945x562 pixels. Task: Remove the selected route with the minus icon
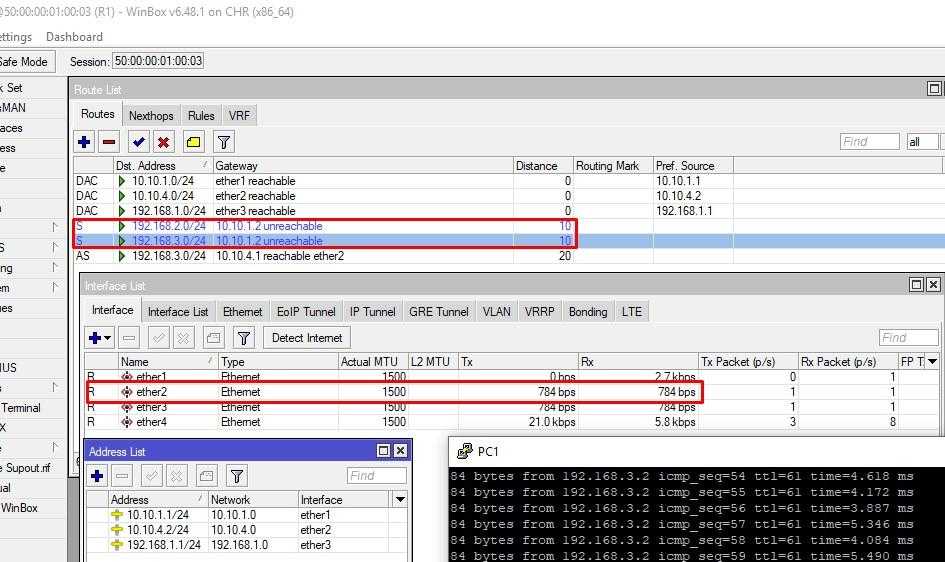(109, 142)
